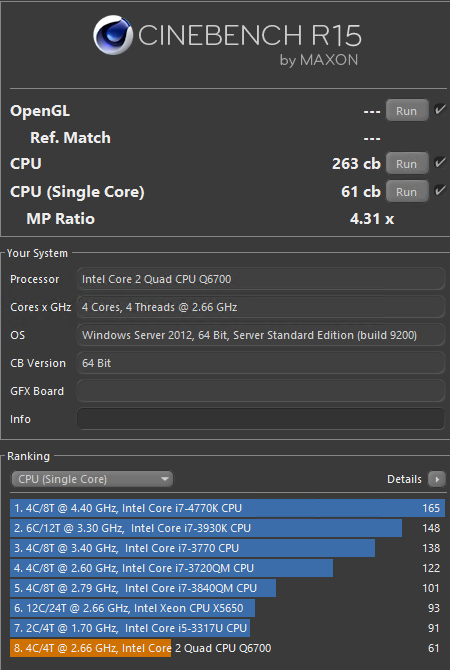Select the Core i5-3317U ranking entry
Viewport: 450px width, 670px height.
point(227,628)
